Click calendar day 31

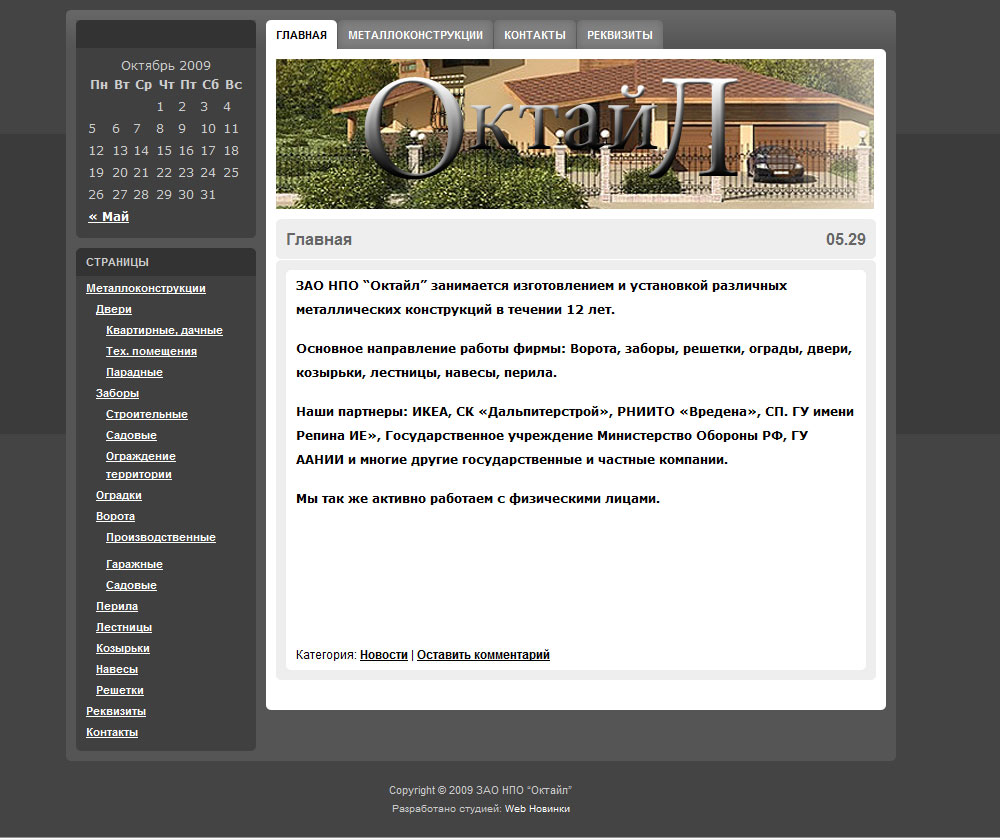[x=208, y=195]
